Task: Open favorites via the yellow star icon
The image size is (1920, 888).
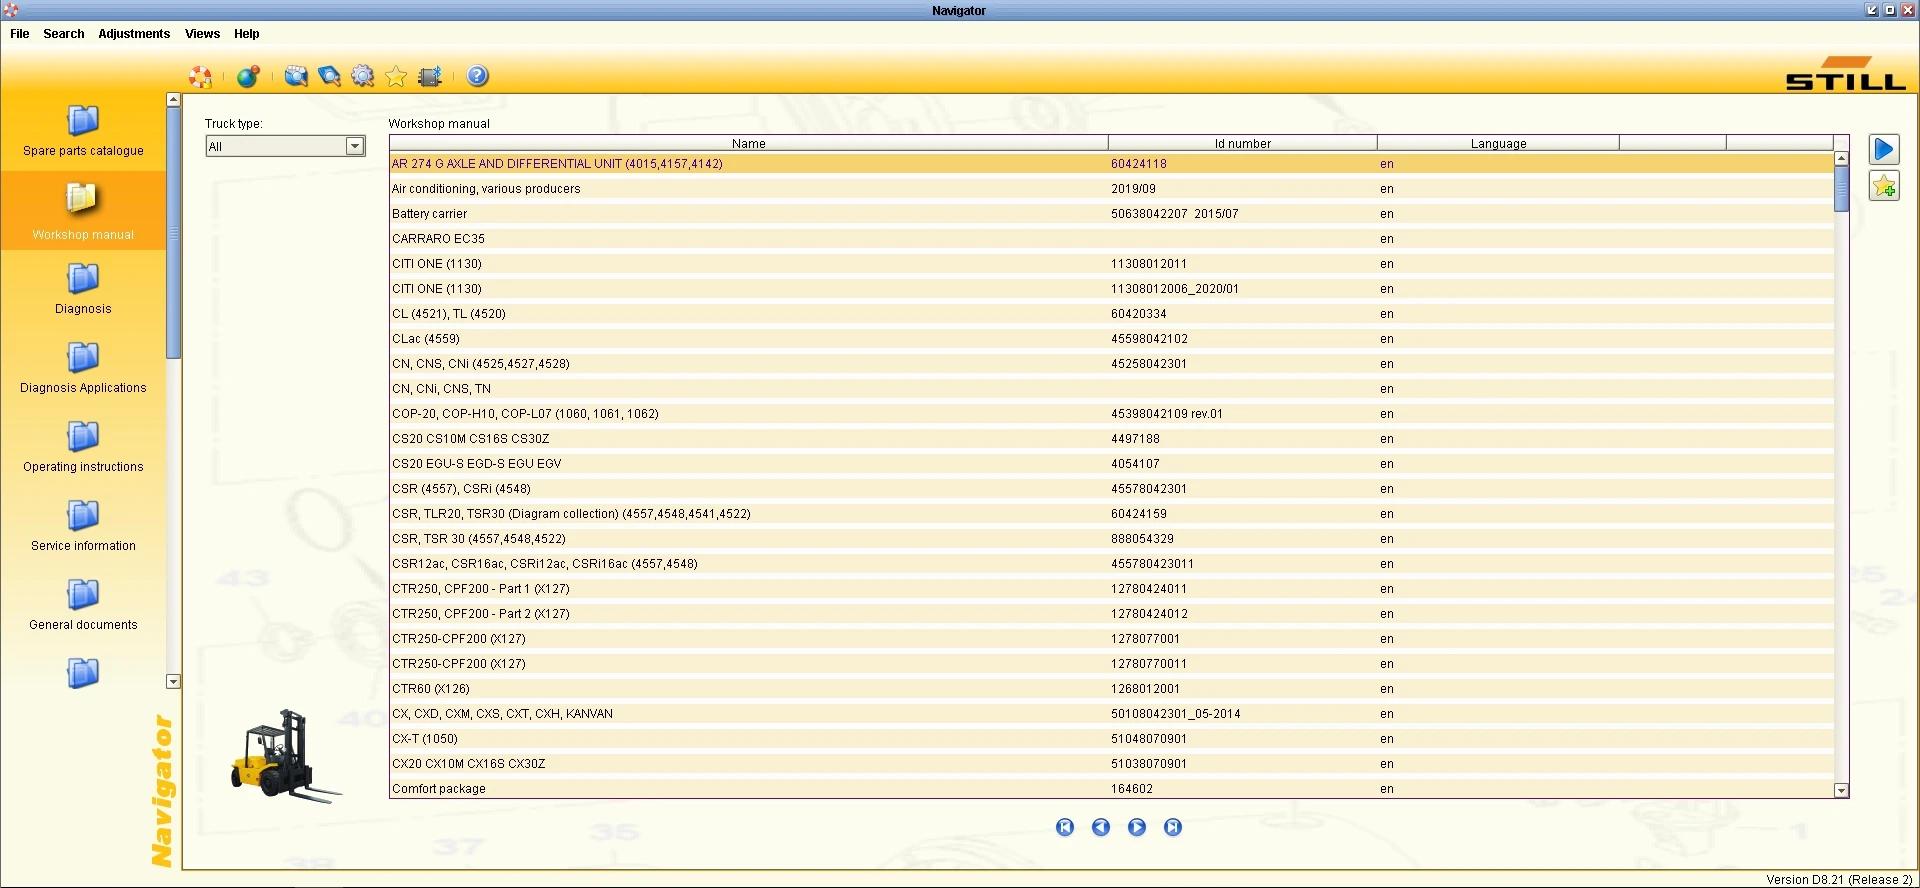Action: [x=396, y=77]
